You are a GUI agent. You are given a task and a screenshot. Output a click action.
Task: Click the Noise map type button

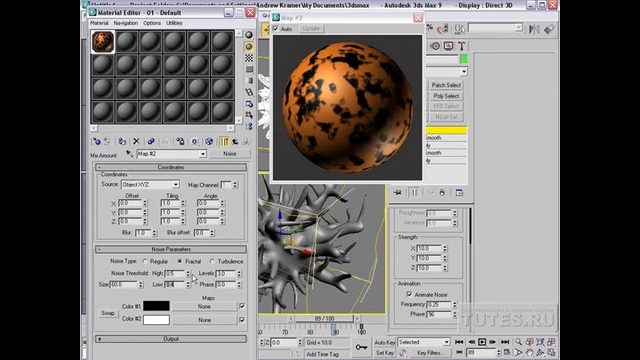(x=229, y=154)
